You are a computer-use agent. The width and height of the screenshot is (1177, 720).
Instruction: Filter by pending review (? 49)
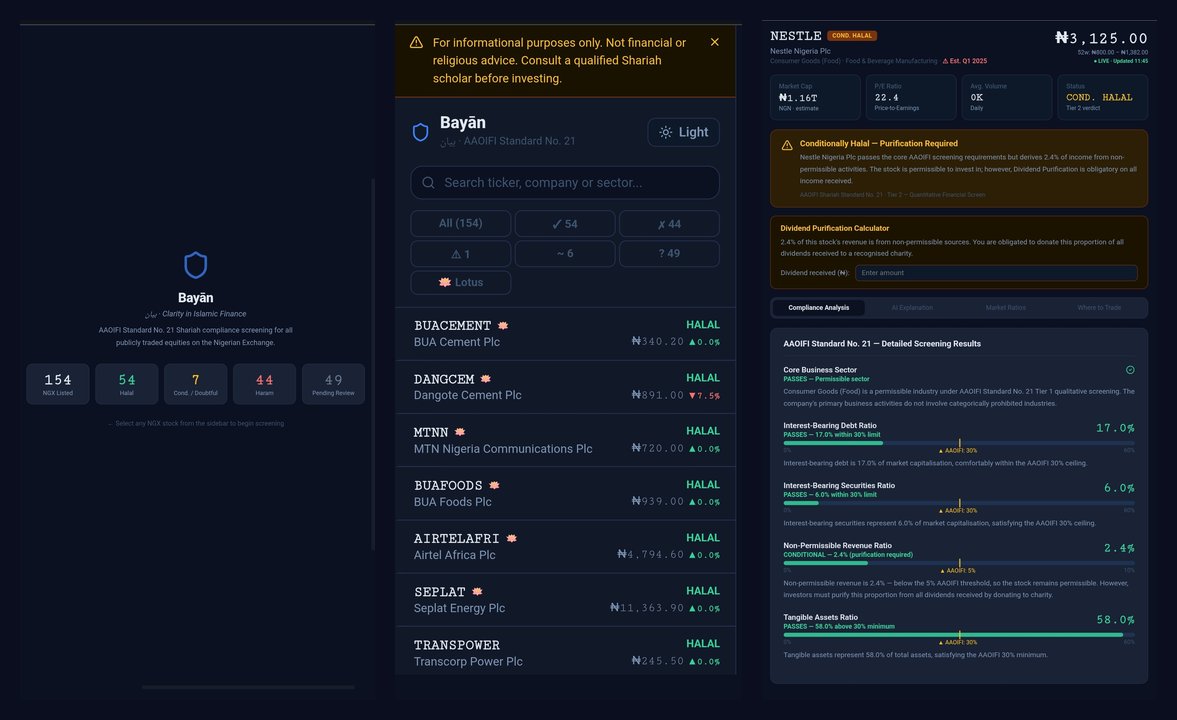click(669, 254)
